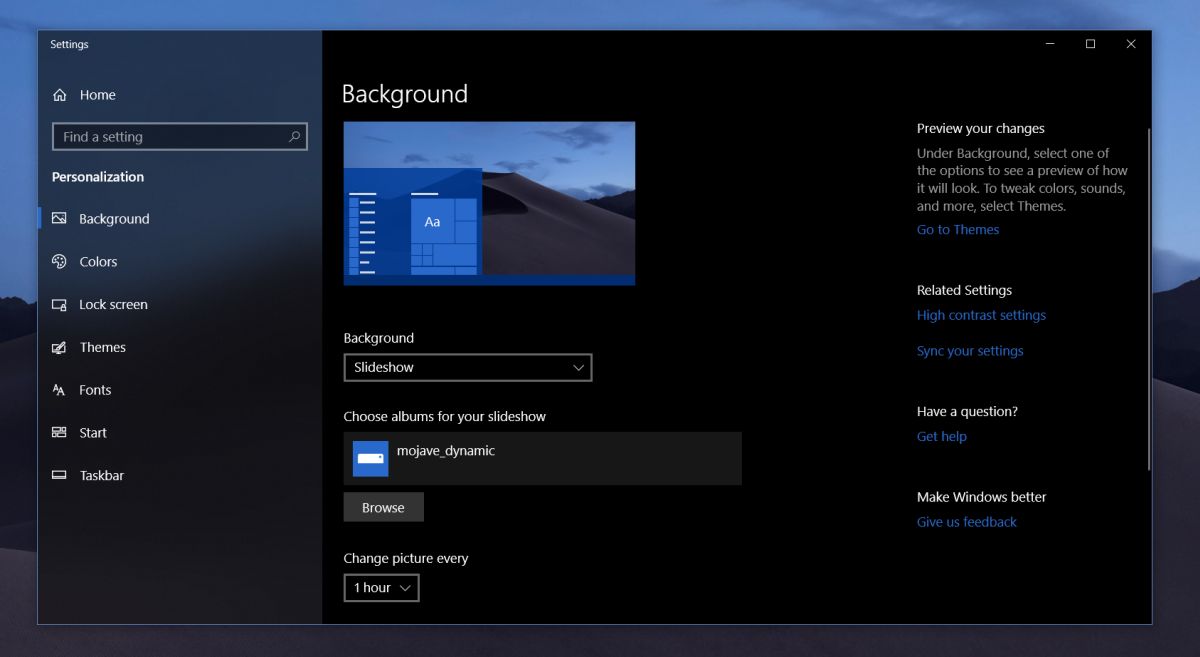
Task: Click the Lock screen icon in sidebar
Action: coord(61,304)
